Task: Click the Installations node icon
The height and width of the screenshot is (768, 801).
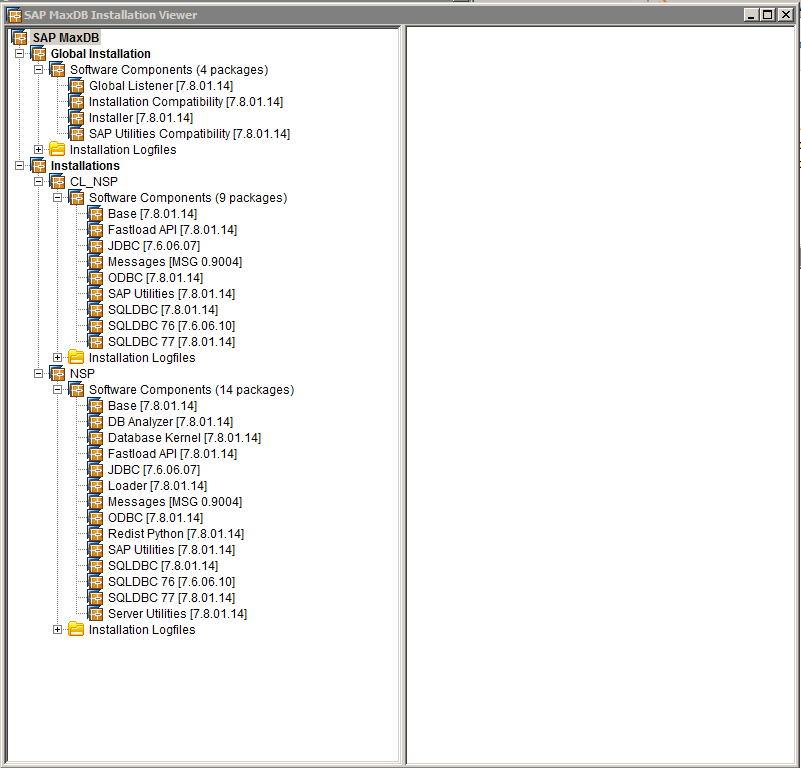Action: click(x=38, y=166)
